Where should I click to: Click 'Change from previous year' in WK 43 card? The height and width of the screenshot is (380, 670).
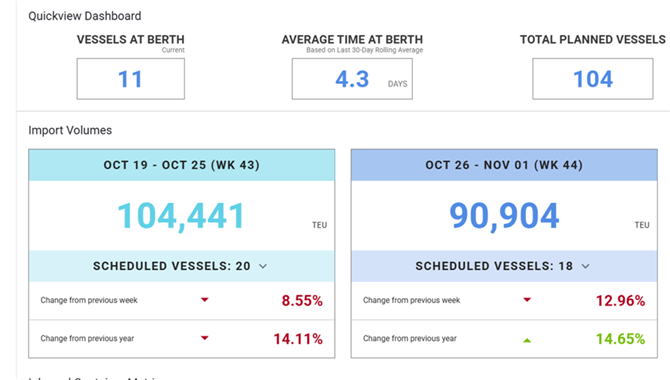click(x=87, y=339)
